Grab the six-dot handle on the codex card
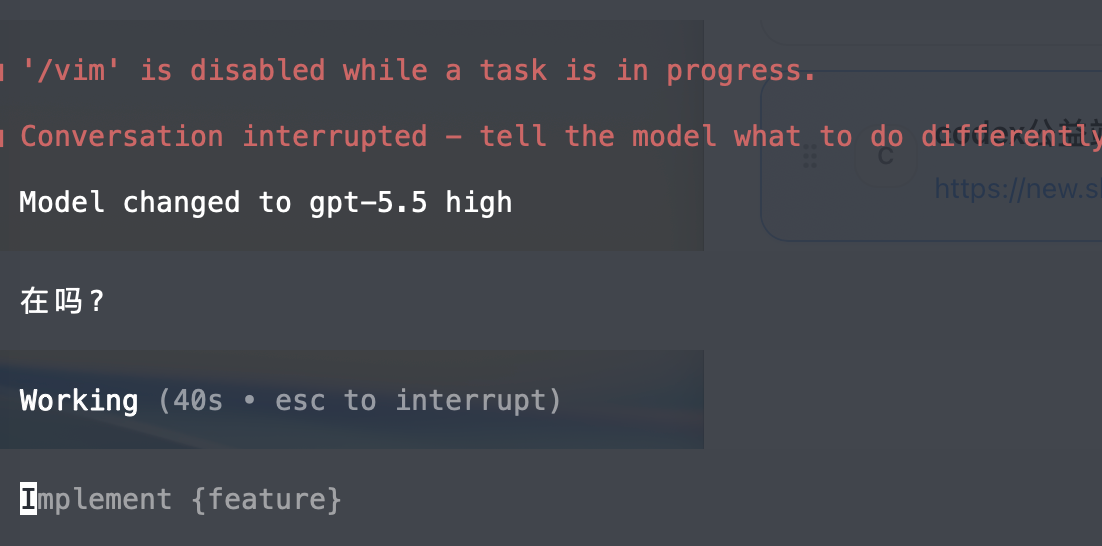The width and height of the screenshot is (1102, 546). coord(810,156)
